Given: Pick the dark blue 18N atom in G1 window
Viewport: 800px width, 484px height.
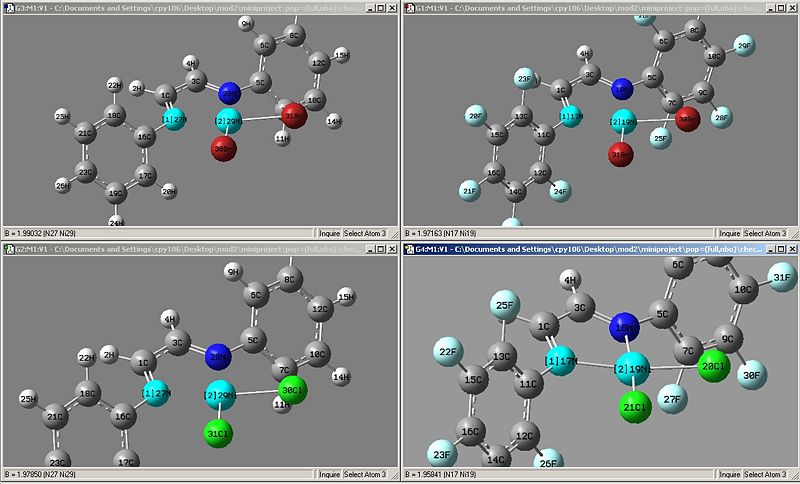Looking at the screenshot, I should click(x=622, y=89).
